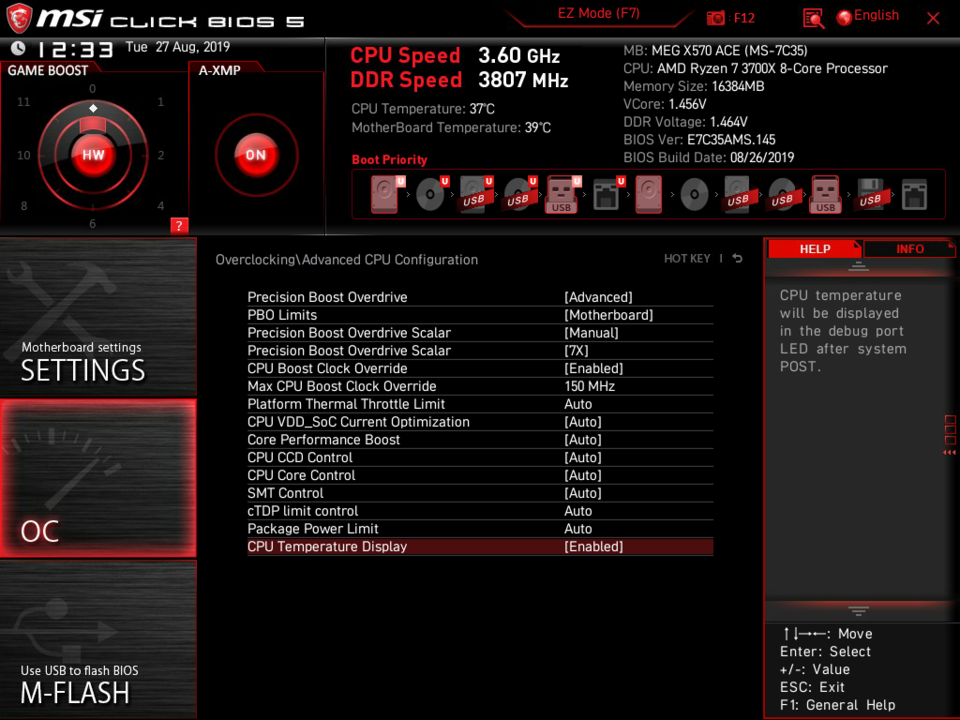The height and width of the screenshot is (720, 960).
Task: Open Game Boost help question mark
Action: click(x=179, y=225)
